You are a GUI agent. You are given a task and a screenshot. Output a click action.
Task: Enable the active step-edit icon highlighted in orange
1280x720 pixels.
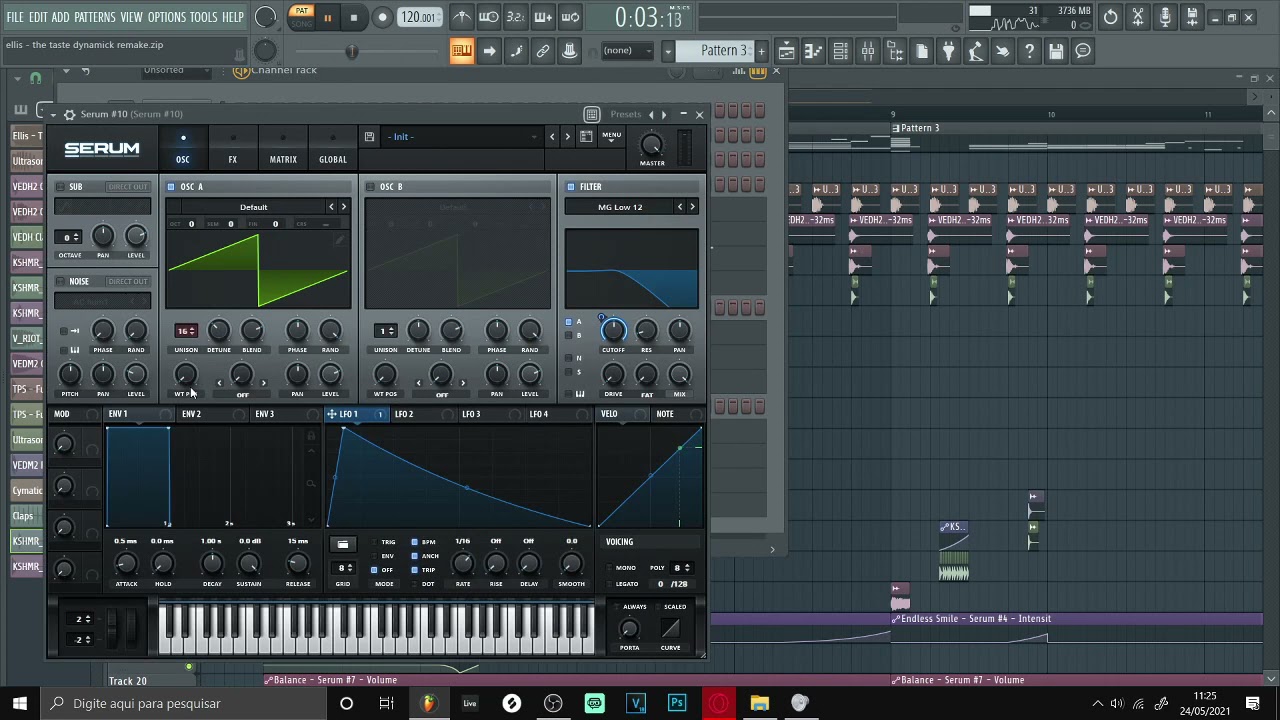click(462, 51)
